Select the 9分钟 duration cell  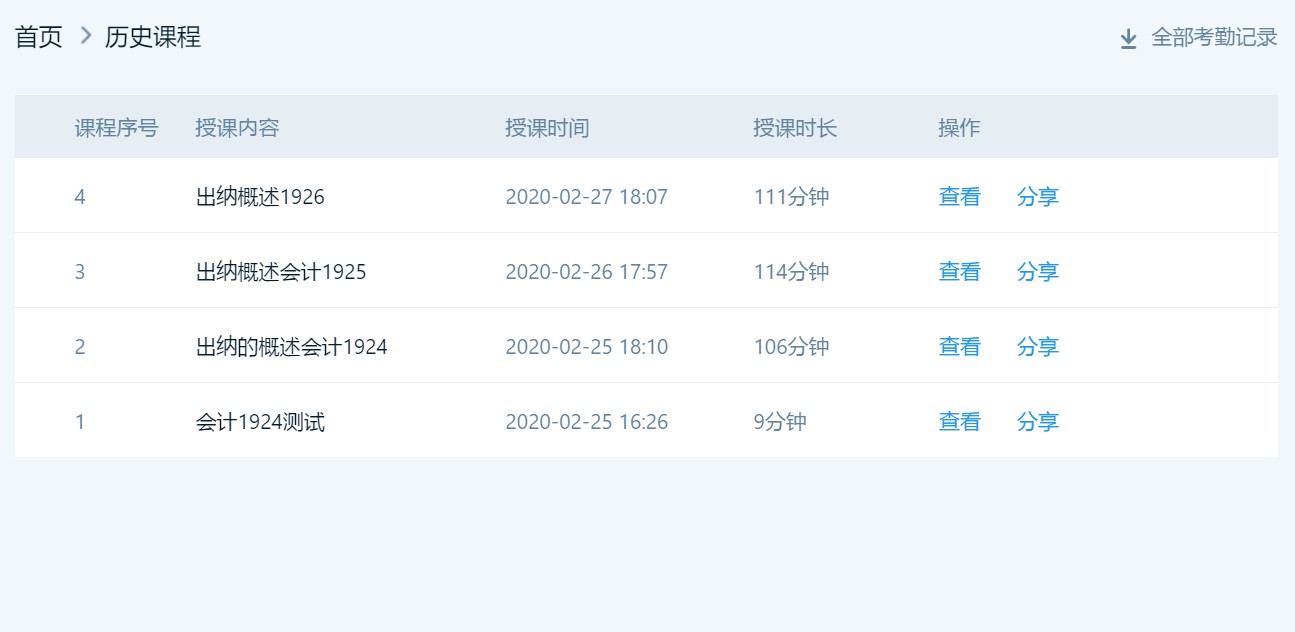tap(780, 422)
